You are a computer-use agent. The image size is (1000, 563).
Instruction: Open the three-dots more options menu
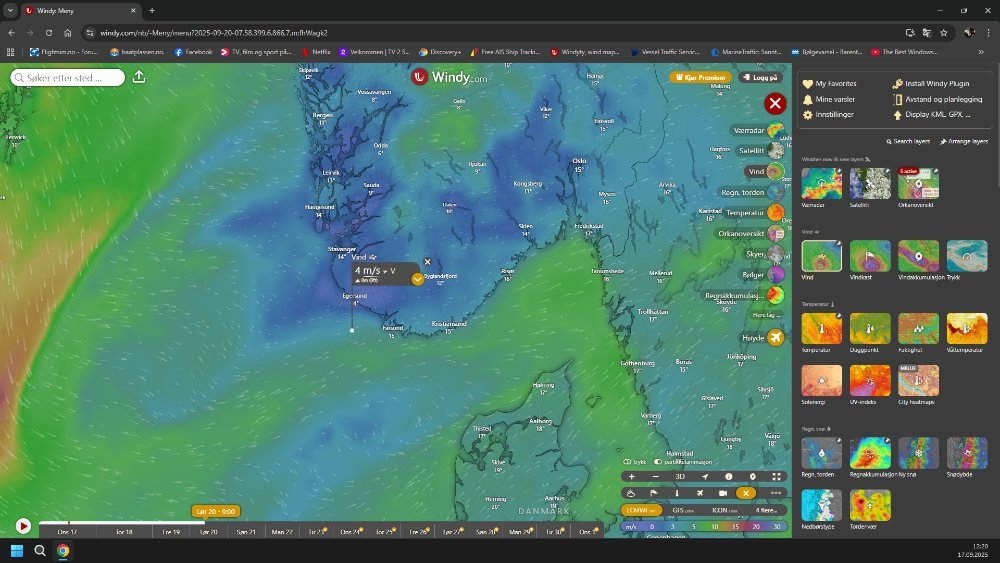(776, 493)
